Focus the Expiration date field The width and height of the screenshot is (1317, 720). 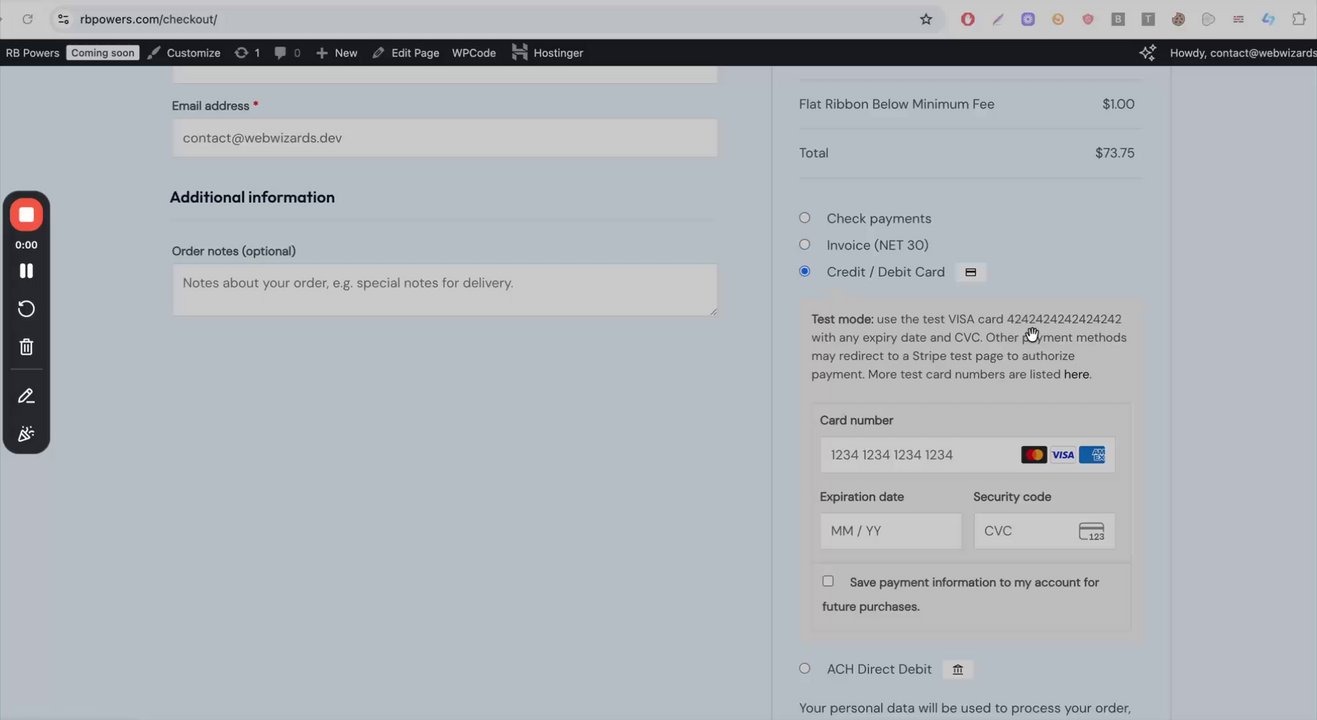(x=890, y=531)
